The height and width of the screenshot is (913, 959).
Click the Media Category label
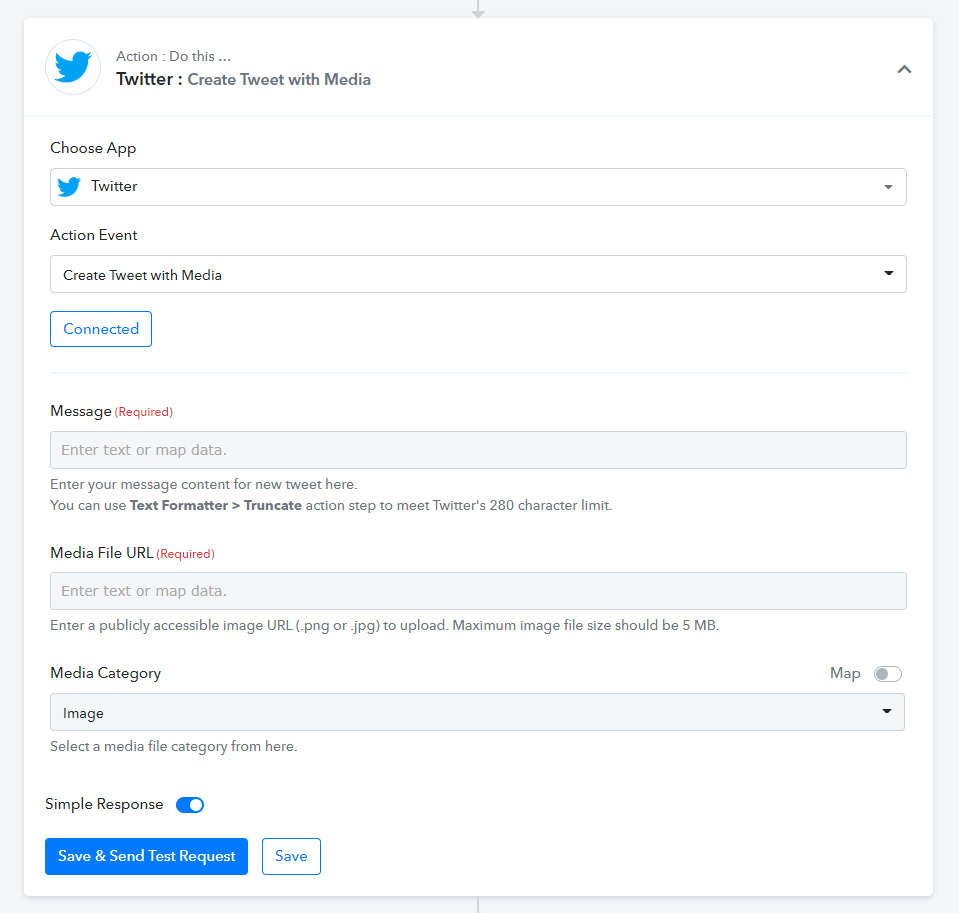pyautogui.click(x=105, y=673)
